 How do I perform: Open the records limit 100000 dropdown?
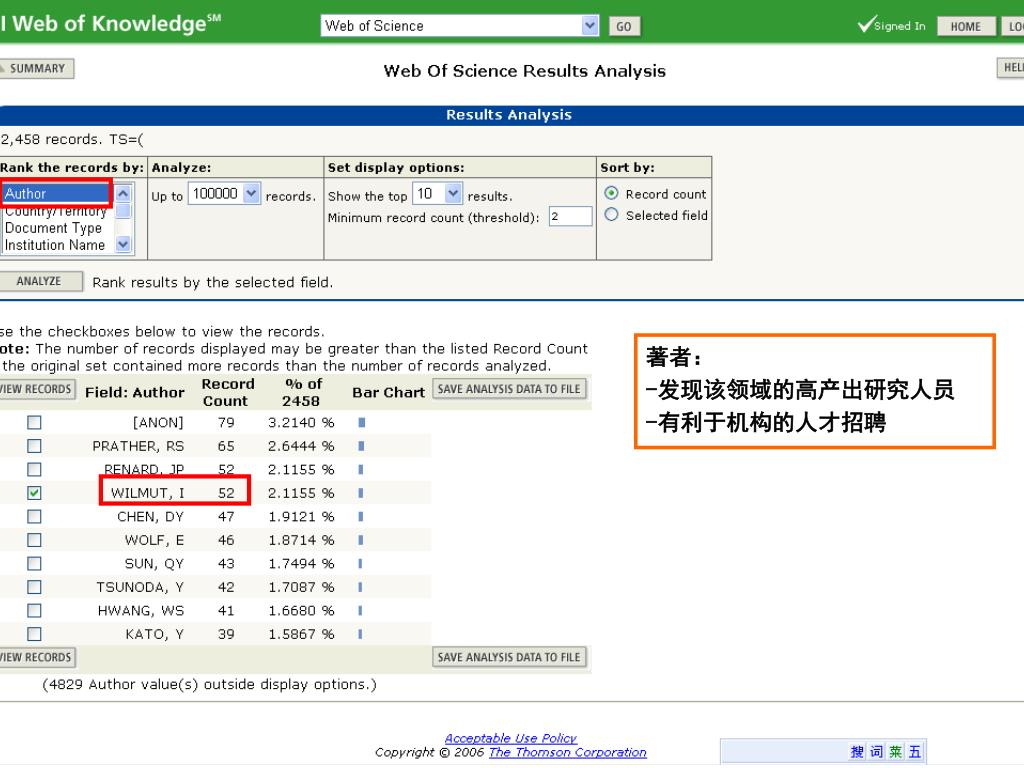tap(251, 193)
